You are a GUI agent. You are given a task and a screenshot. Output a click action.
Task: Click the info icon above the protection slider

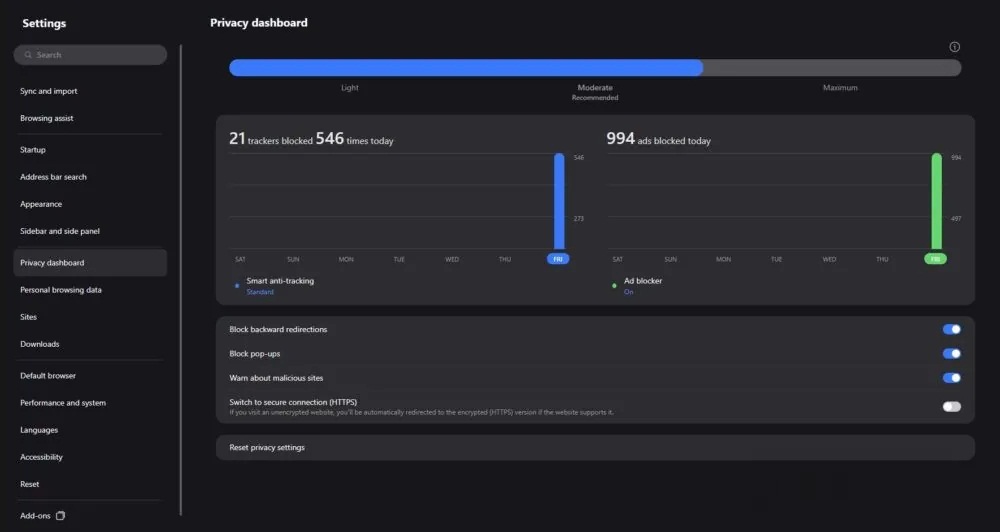click(954, 47)
